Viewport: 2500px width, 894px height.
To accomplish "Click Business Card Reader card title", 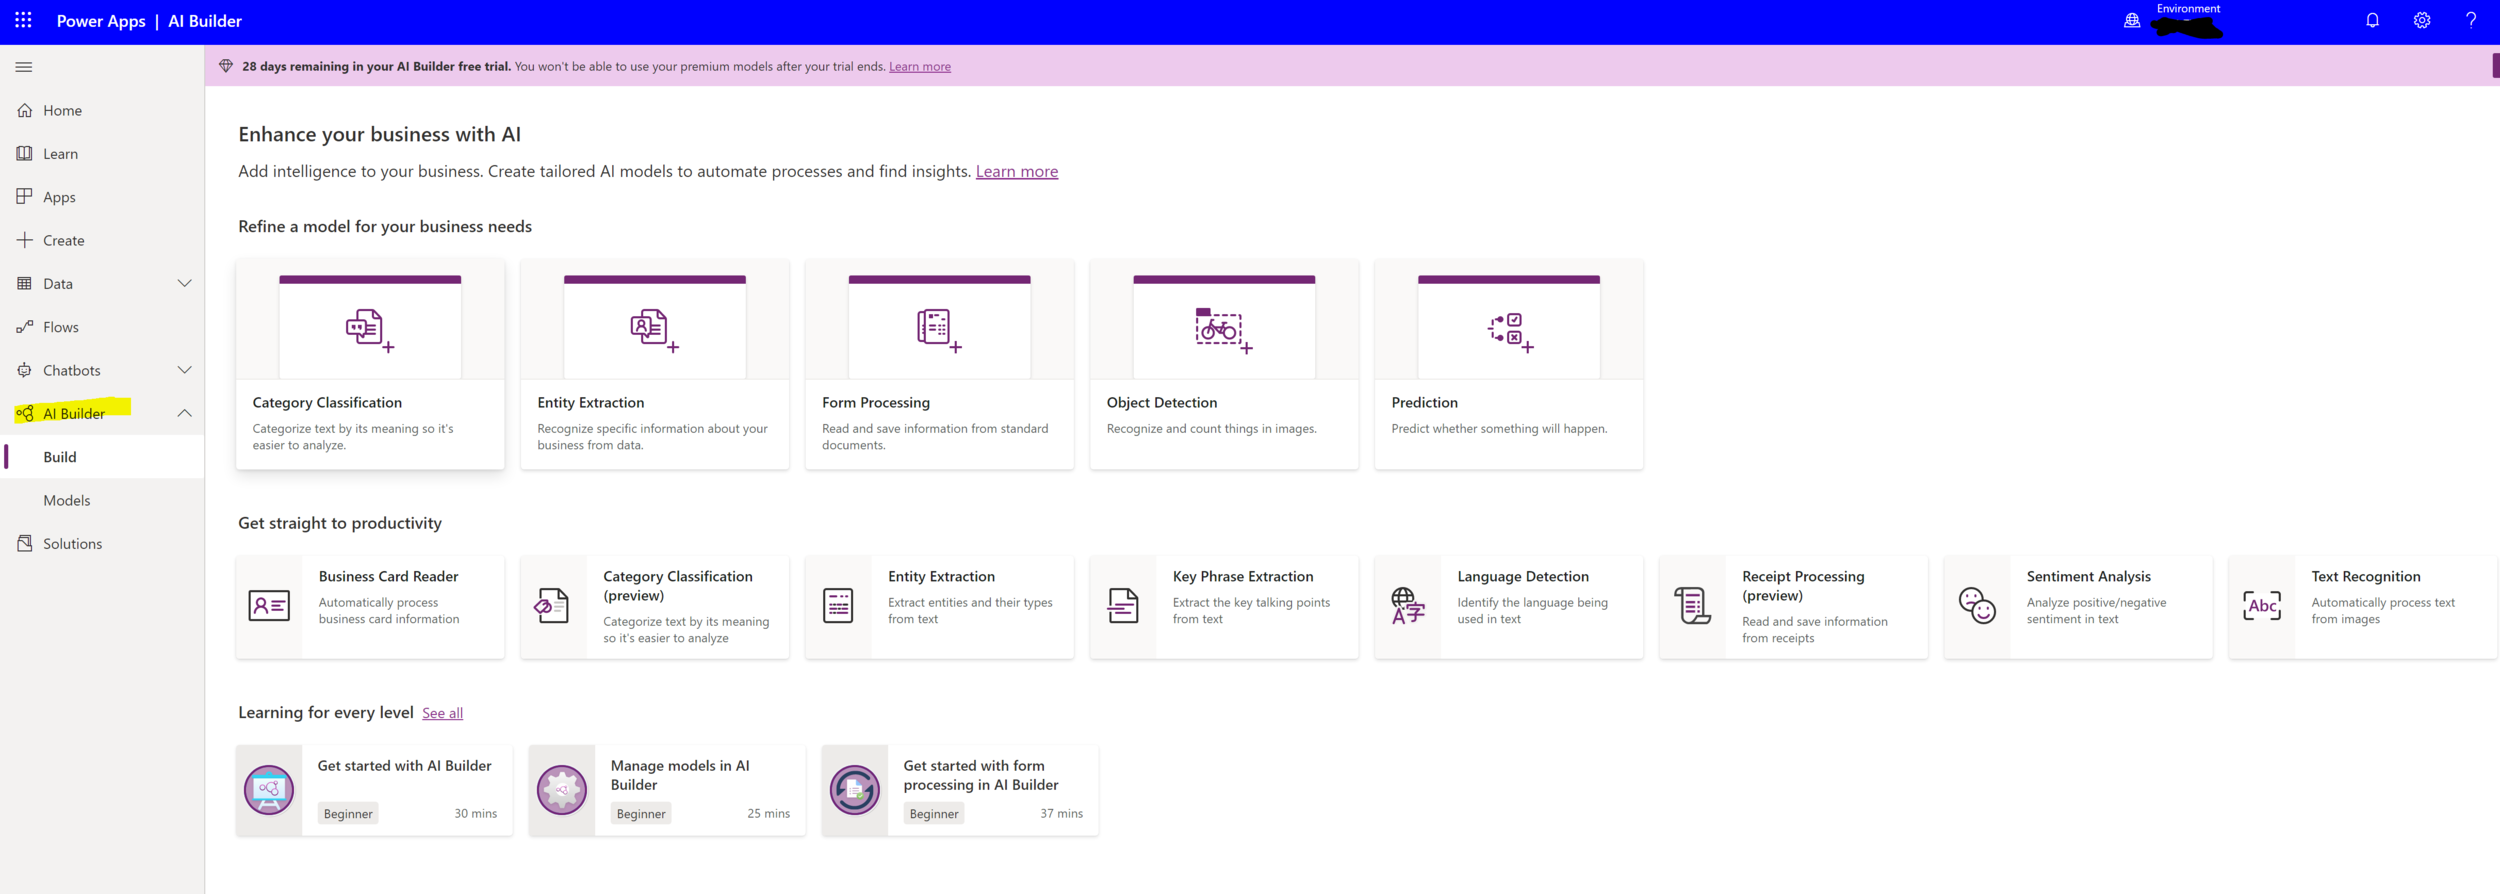I will (x=388, y=577).
